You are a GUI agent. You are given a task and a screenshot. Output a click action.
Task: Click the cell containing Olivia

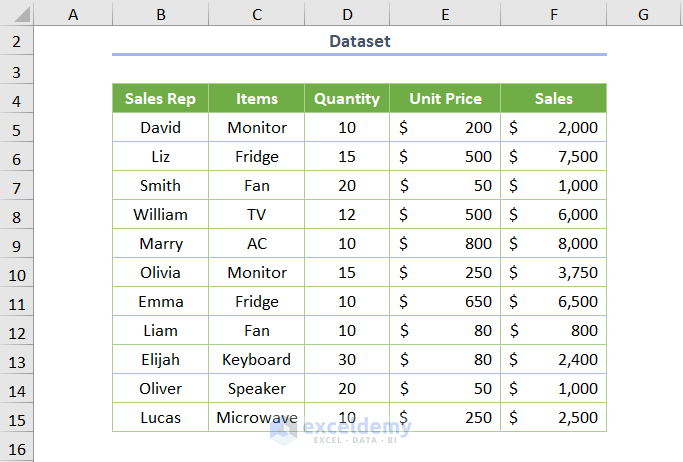pyautogui.click(x=160, y=273)
